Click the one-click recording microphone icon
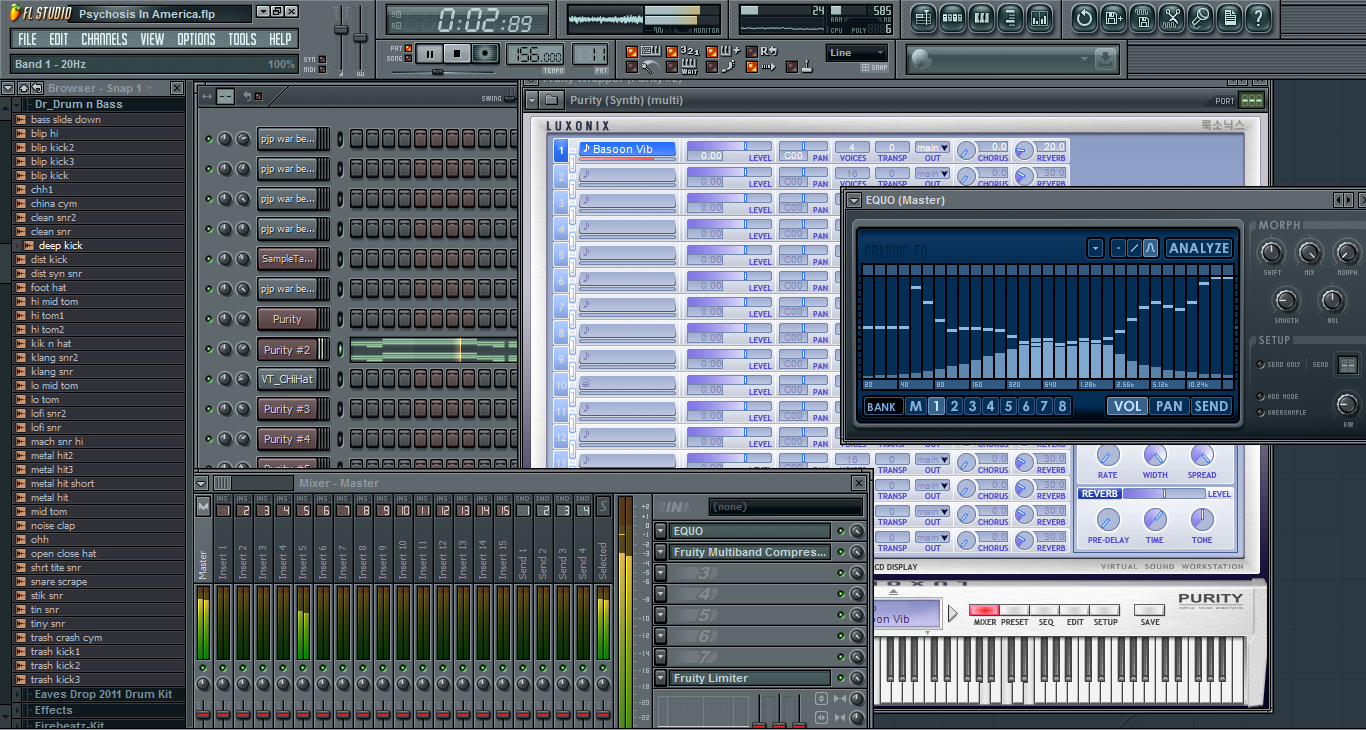The width and height of the screenshot is (1366, 730). point(1200,18)
